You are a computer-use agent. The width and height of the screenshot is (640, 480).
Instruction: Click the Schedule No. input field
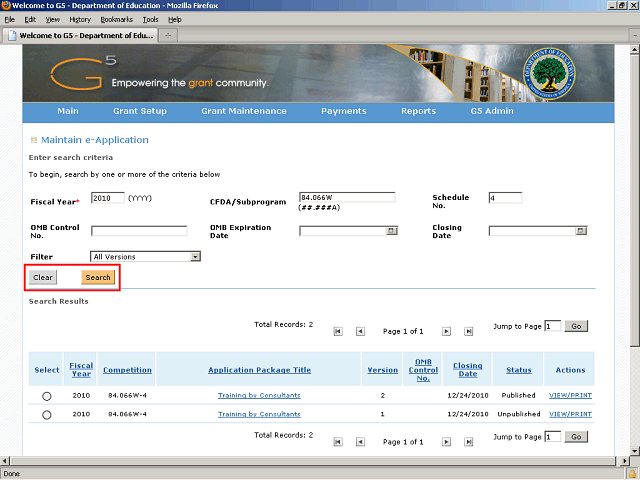[505, 198]
